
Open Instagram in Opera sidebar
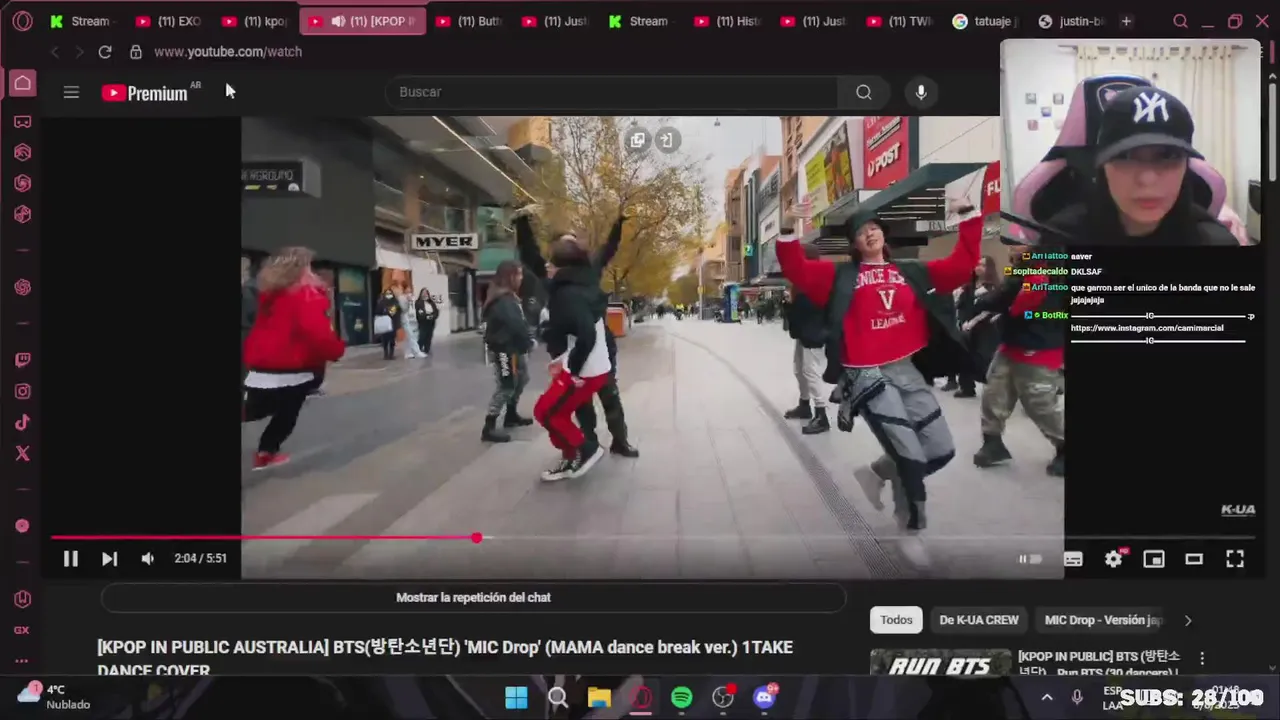pyautogui.click(x=22, y=392)
